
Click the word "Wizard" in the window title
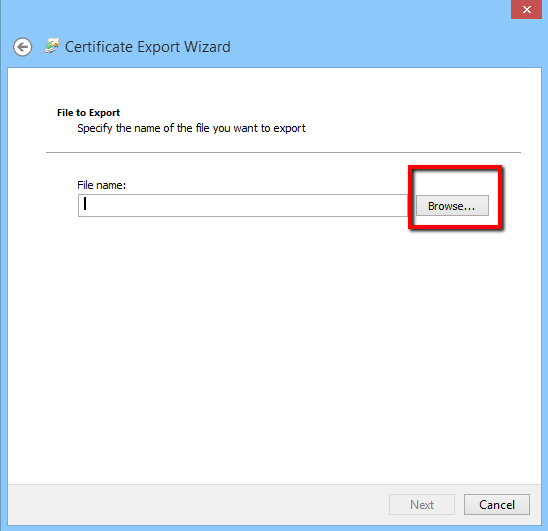207,47
